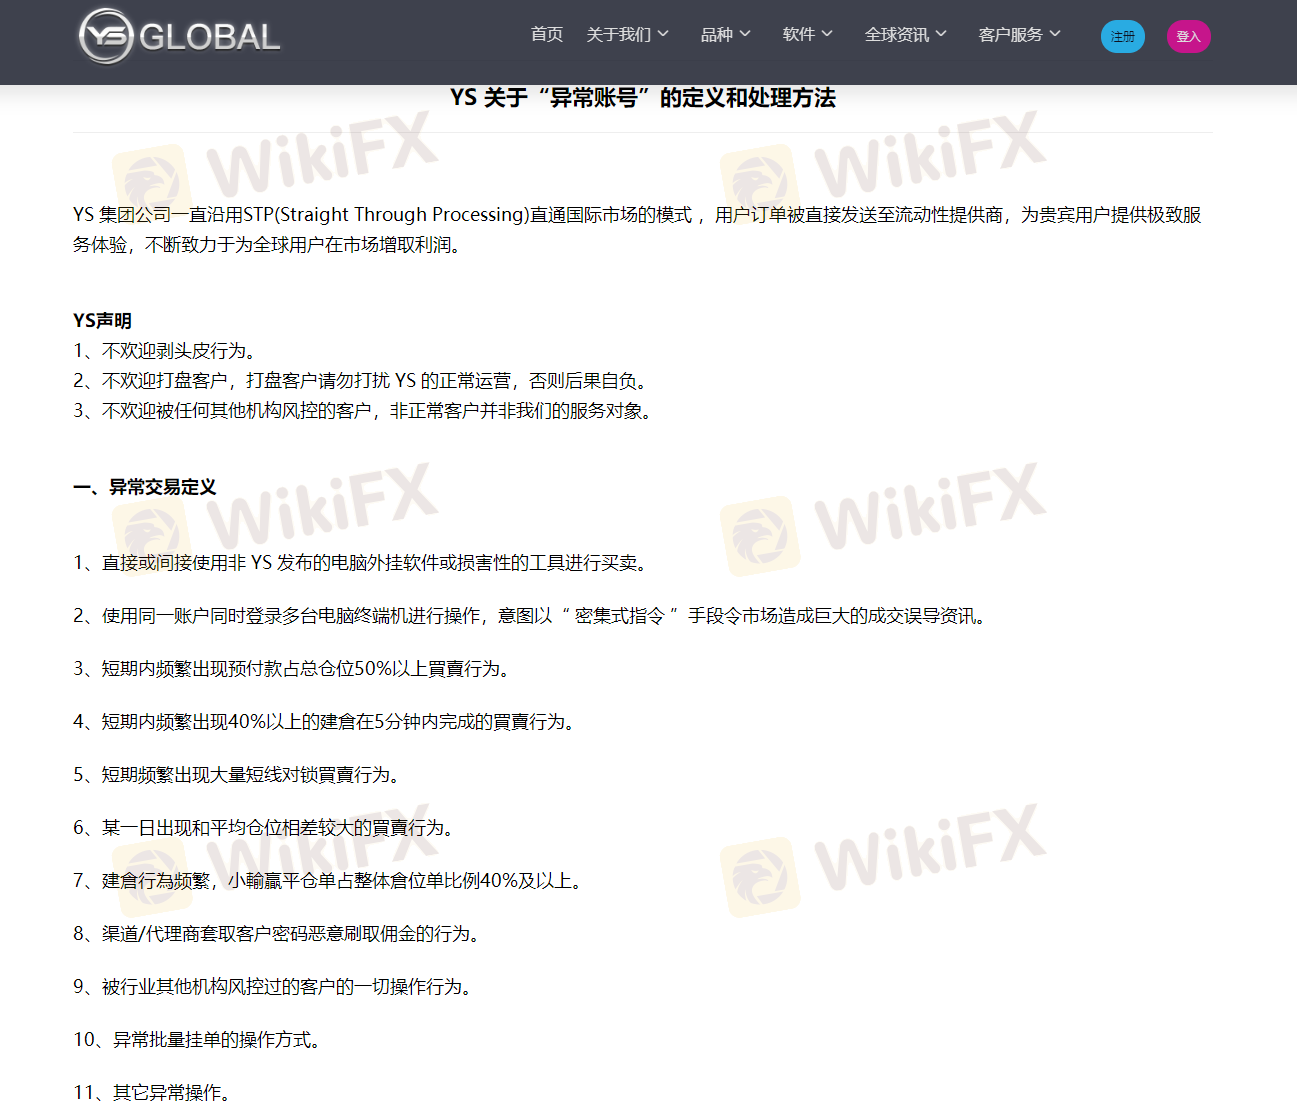This screenshot has height=1107, width=1297.
Task: Expand the 全球资讯 dropdown chevron
Action: [x=941, y=34]
